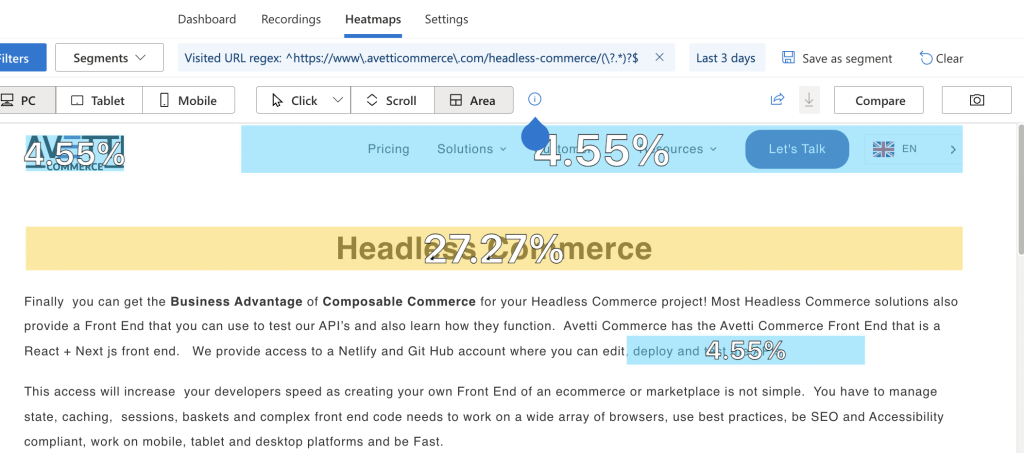Click the Let's Talk button

(797, 149)
